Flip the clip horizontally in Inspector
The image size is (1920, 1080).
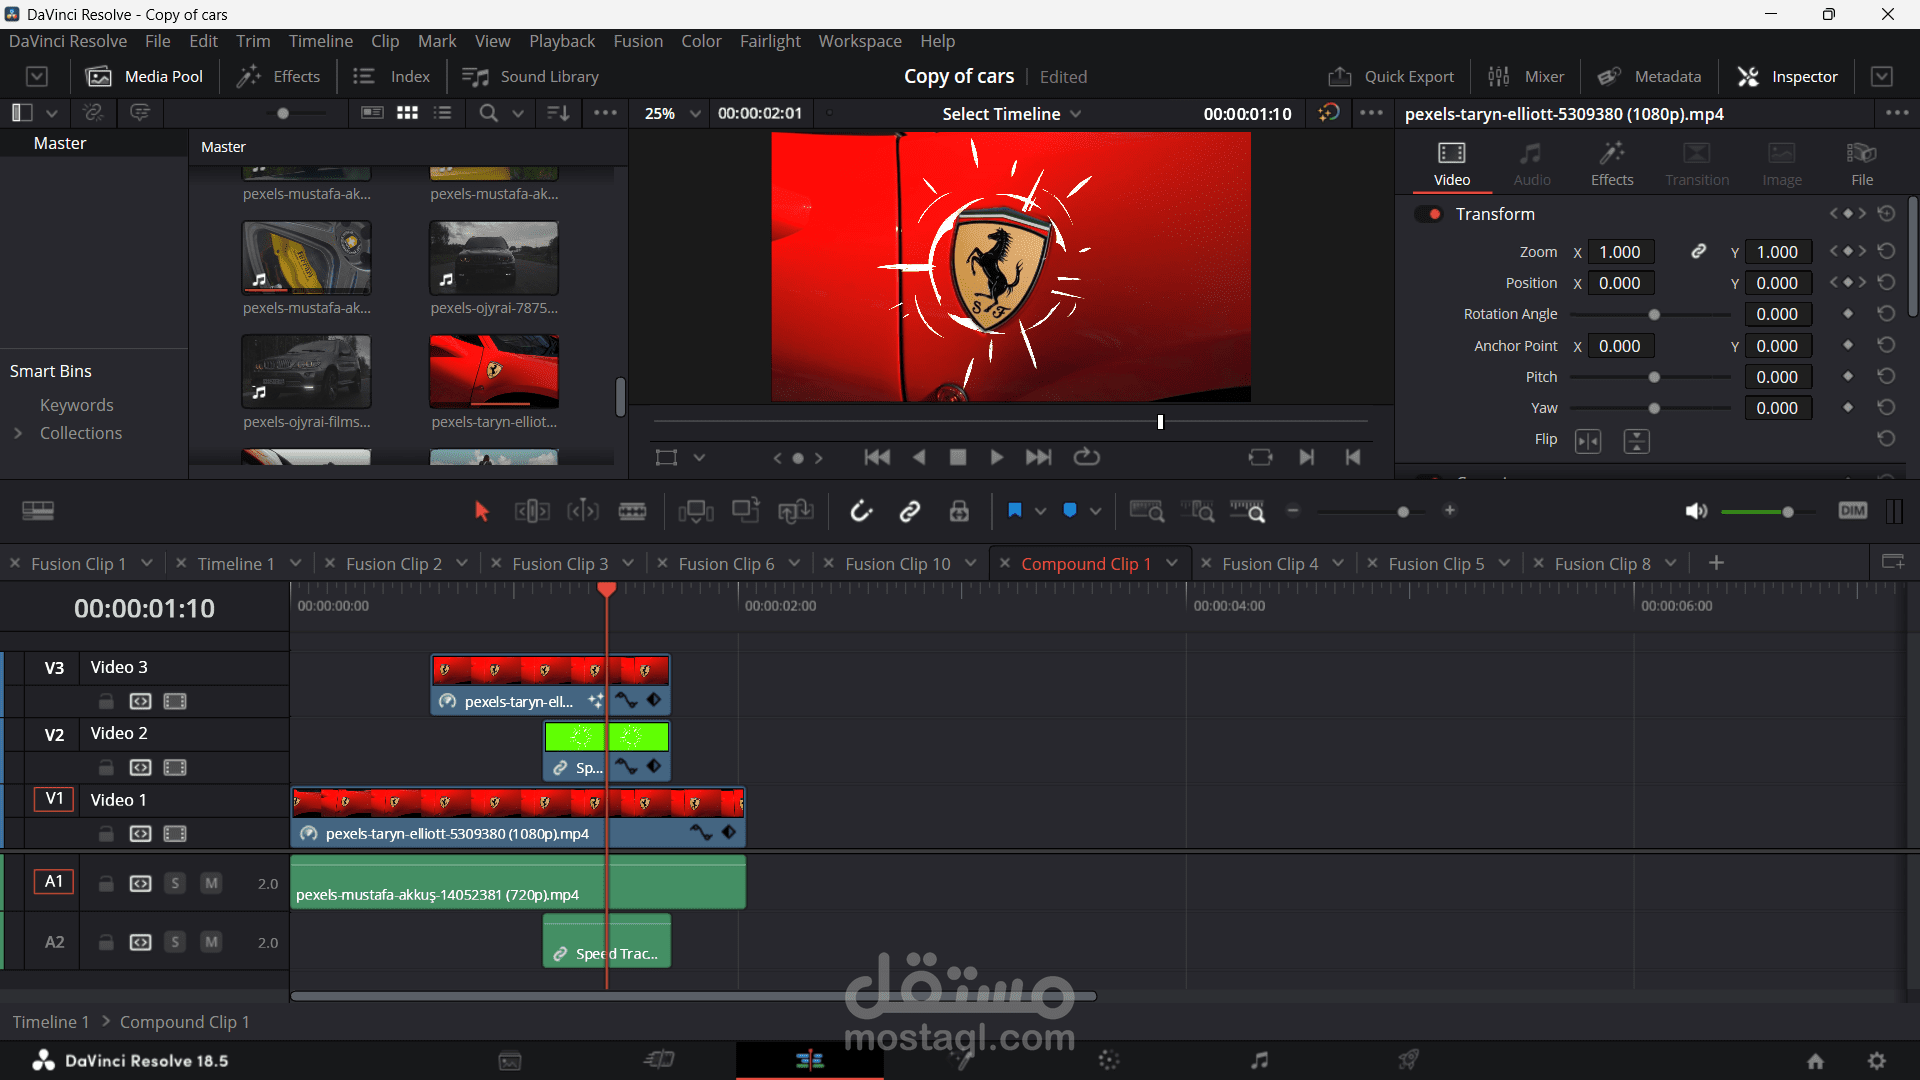pyautogui.click(x=1588, y=441)
